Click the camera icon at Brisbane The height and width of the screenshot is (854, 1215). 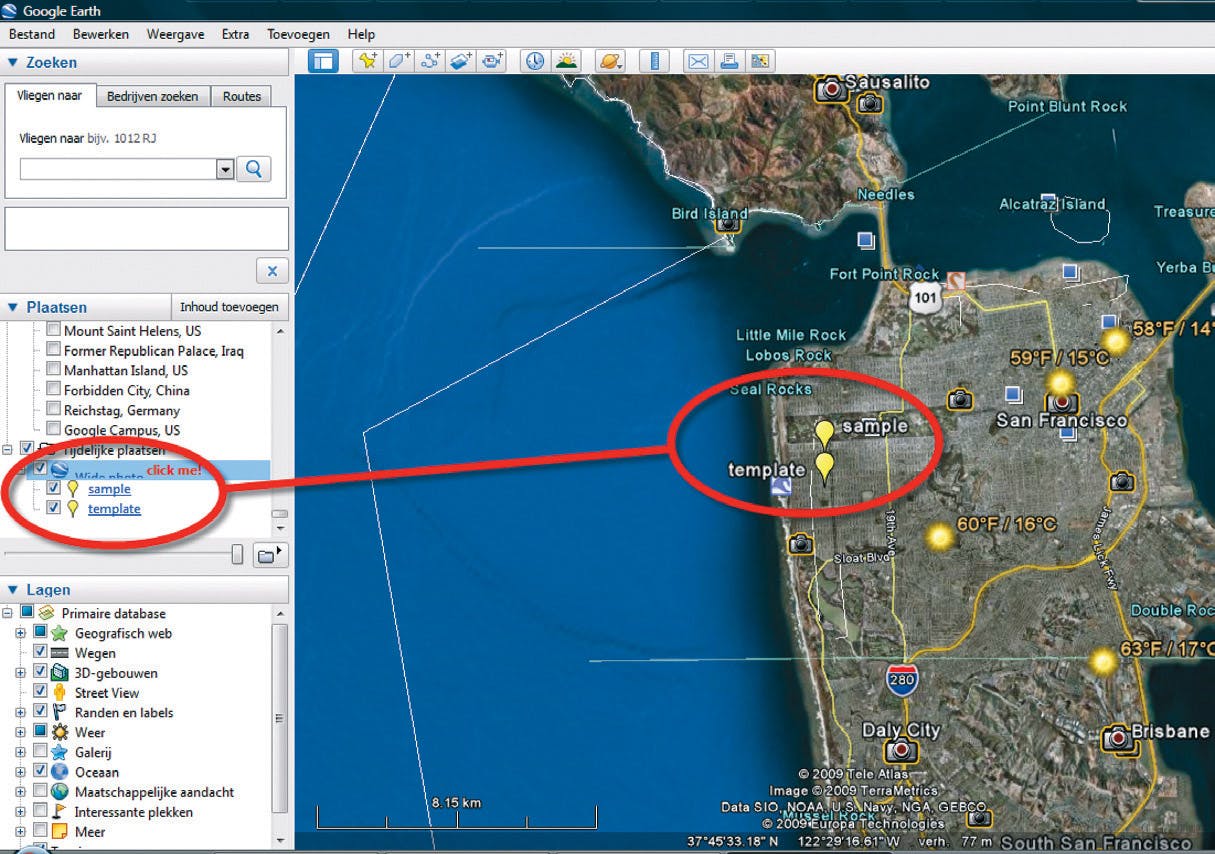[1116, 739]
